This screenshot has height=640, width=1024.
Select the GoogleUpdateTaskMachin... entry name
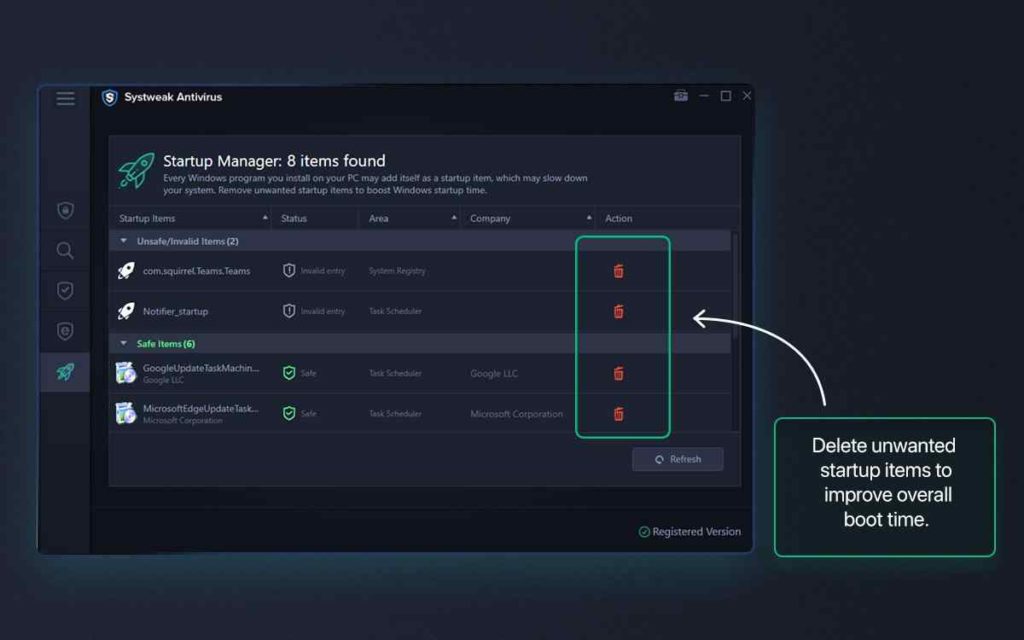click(x=201, y=368)
